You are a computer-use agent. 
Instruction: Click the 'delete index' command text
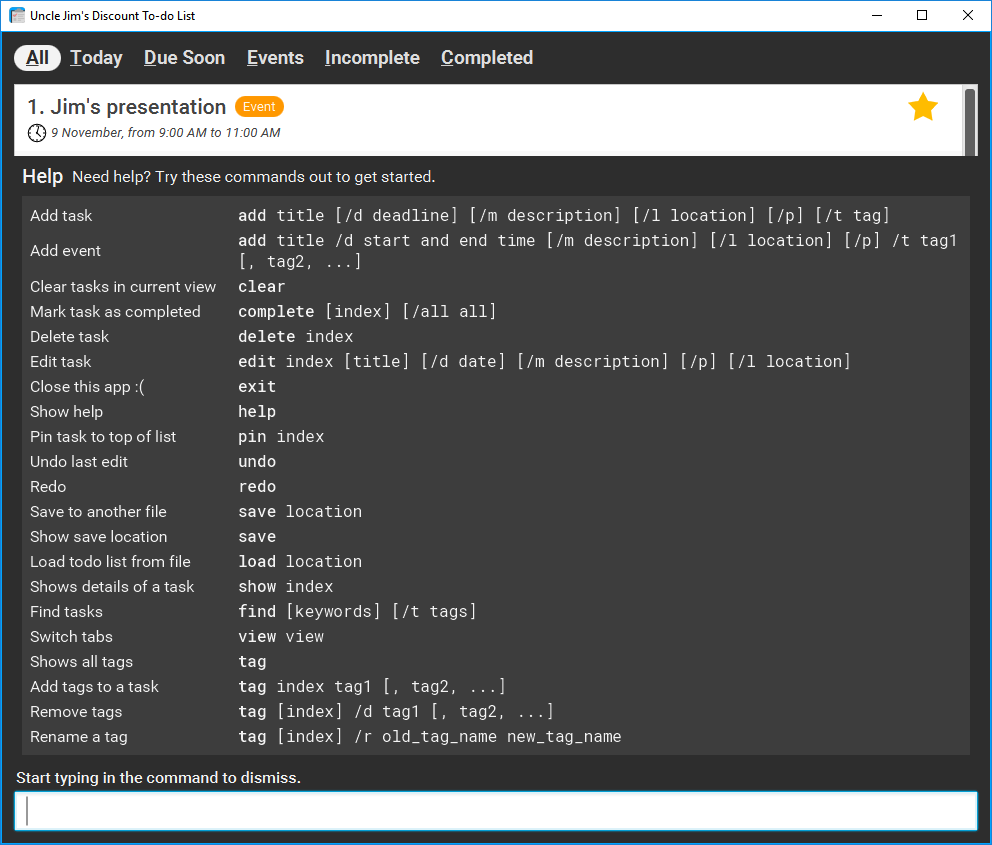pos(295,336)
